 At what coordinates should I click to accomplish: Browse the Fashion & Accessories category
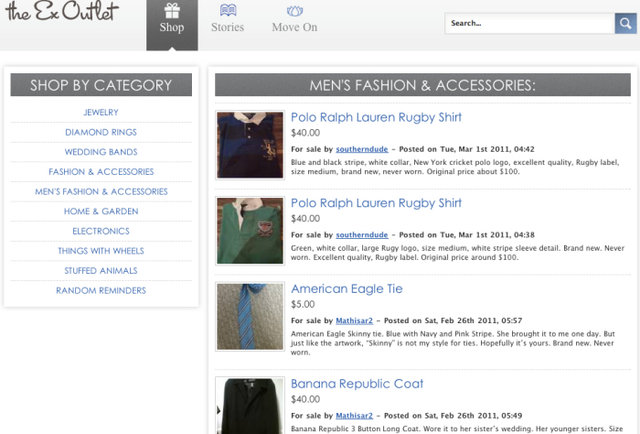101,172
